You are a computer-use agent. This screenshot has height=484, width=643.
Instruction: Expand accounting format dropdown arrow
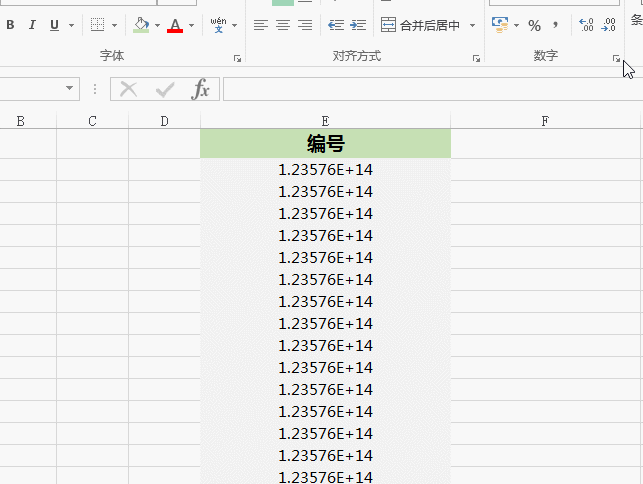point(516,25)
